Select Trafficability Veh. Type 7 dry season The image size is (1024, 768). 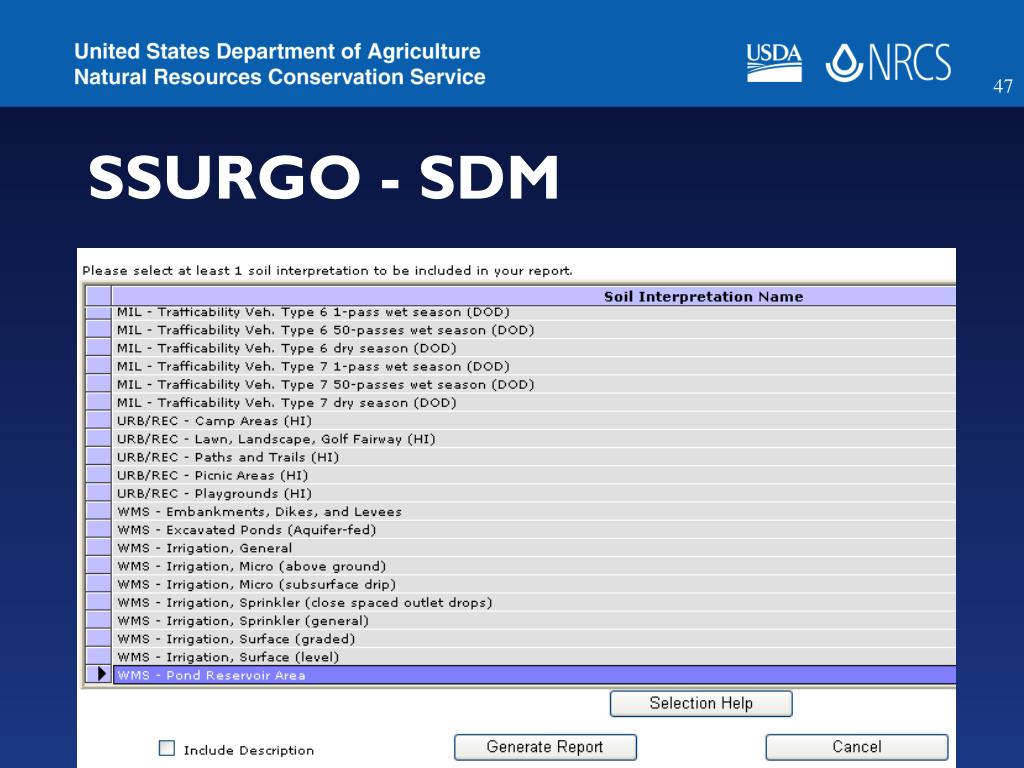tap(534, 402)
